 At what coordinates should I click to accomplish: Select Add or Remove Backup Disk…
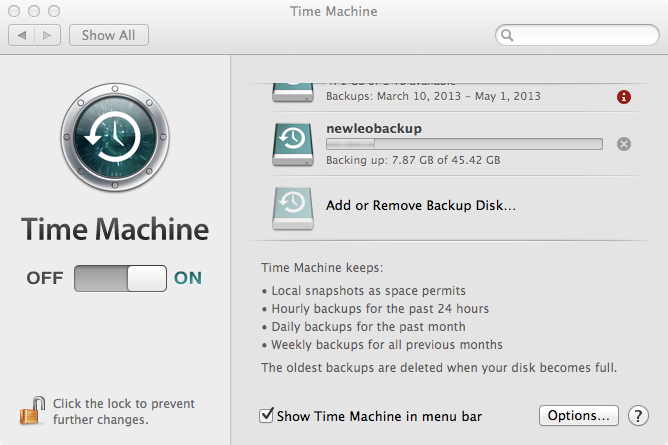(420, 206)
